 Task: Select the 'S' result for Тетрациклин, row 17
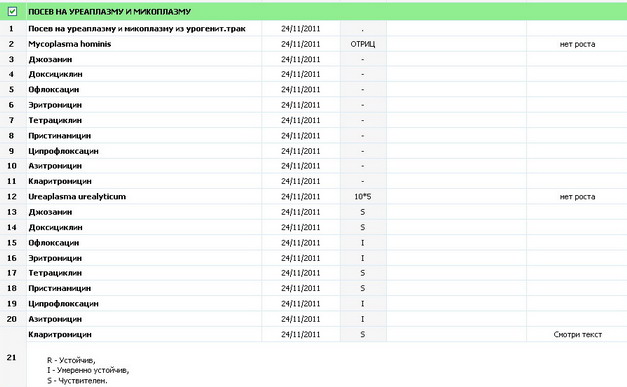[363, 273]
